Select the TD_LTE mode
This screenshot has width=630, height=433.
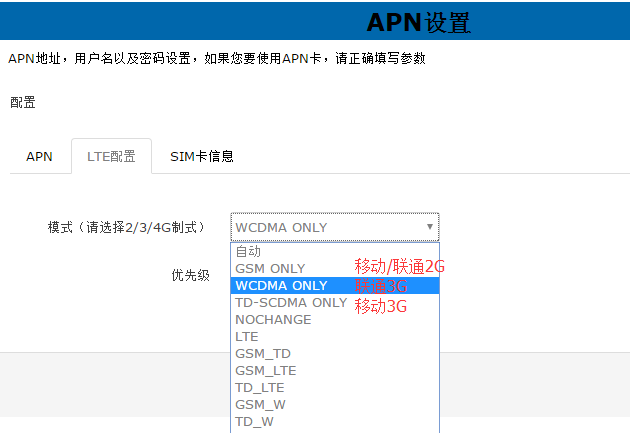pyautogui.click(x=260, y=388)
